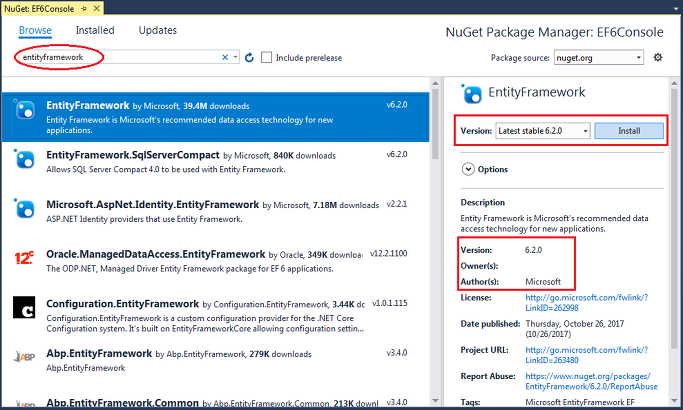Screen dimensions: 683x410
Task: Open the Project URL link
Action: tap(586, 355)
